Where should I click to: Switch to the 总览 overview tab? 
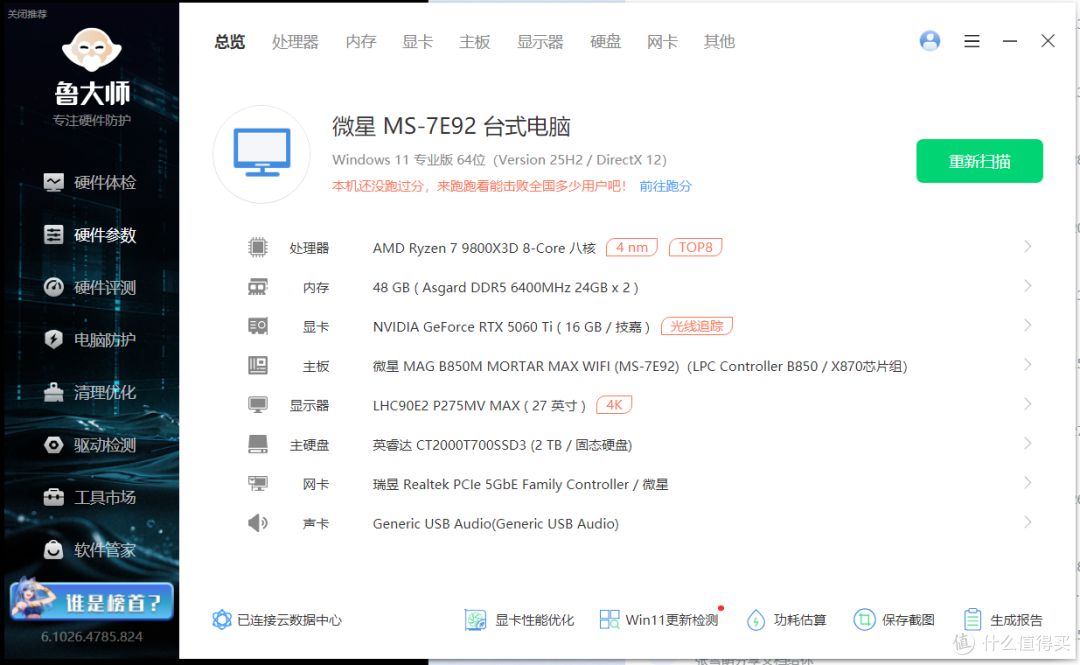229,42
